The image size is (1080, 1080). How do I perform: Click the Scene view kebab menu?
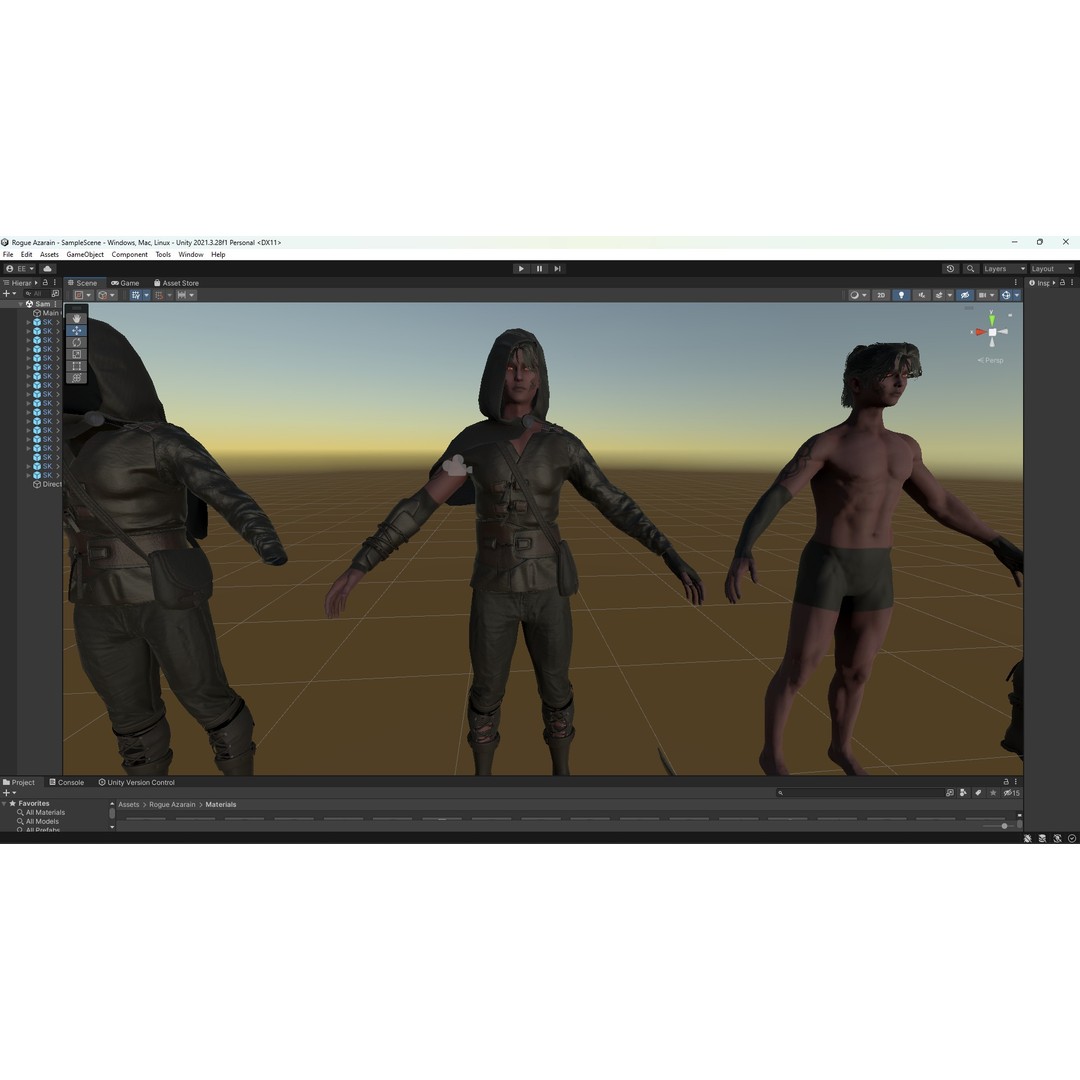[1015, 282]
